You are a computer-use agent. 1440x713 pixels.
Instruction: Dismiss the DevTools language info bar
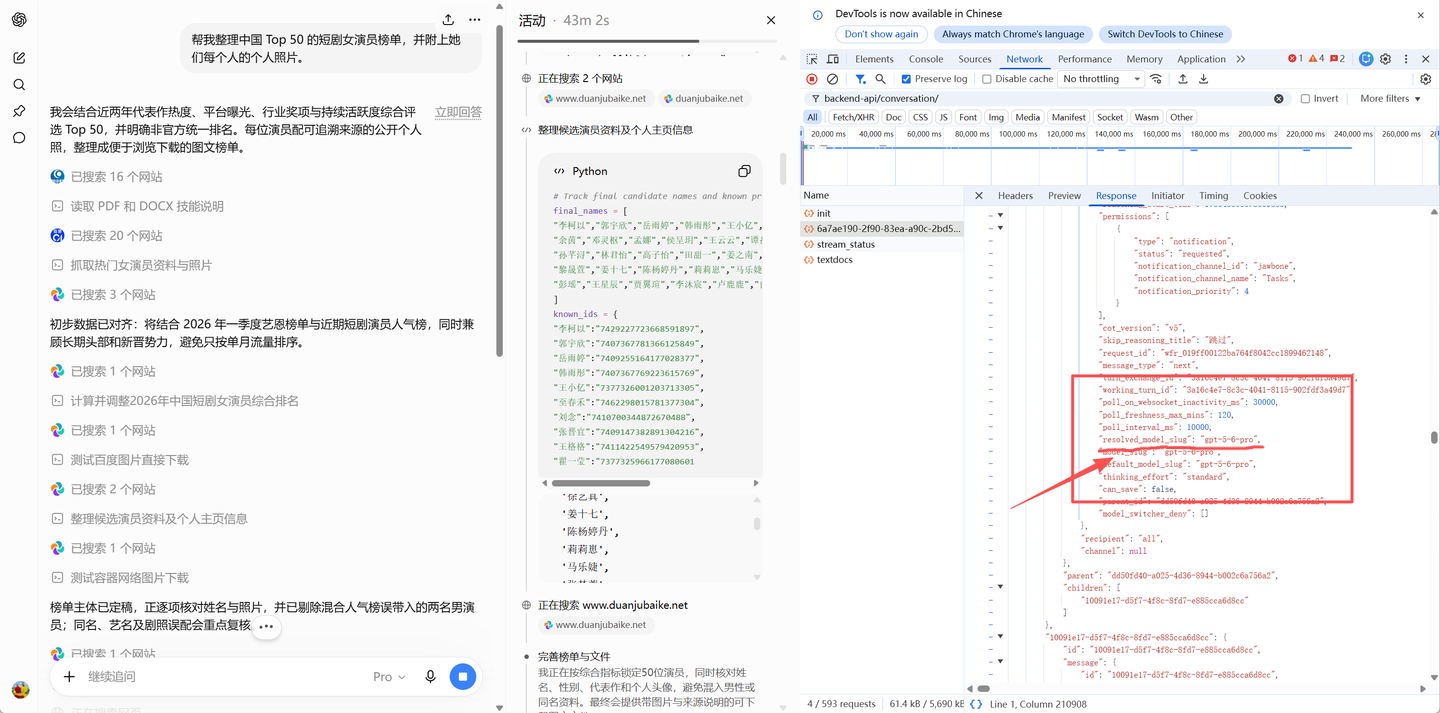click(1421, 15)
